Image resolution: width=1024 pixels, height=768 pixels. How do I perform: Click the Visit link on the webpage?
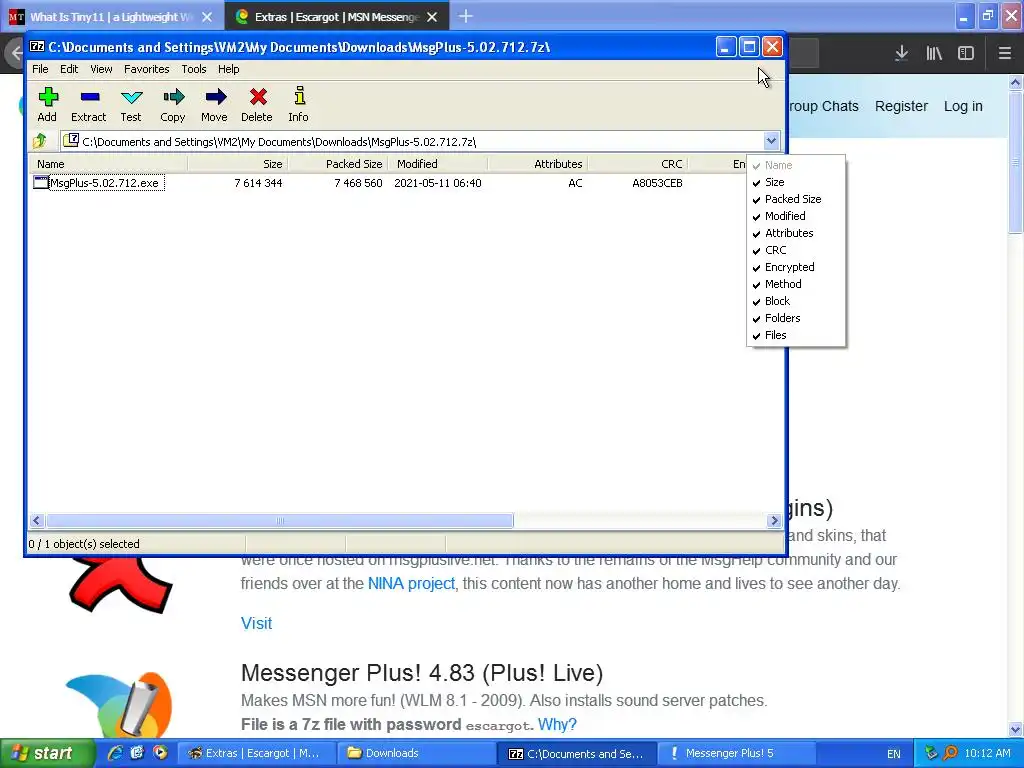(257, 624)
